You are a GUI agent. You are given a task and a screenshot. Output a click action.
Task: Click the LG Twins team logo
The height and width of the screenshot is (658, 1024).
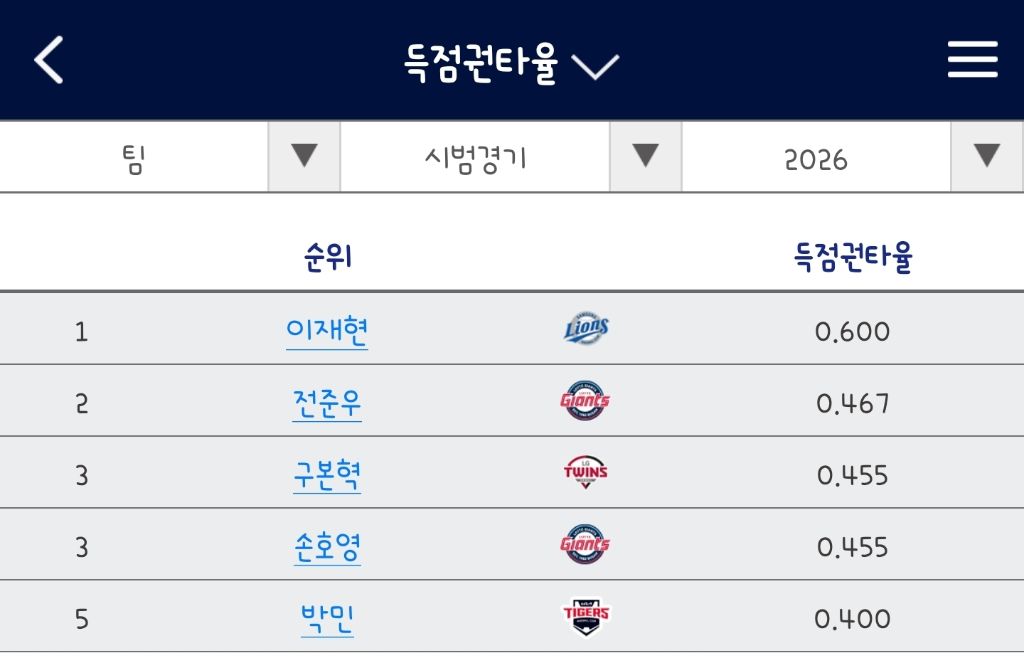(586, 472)
